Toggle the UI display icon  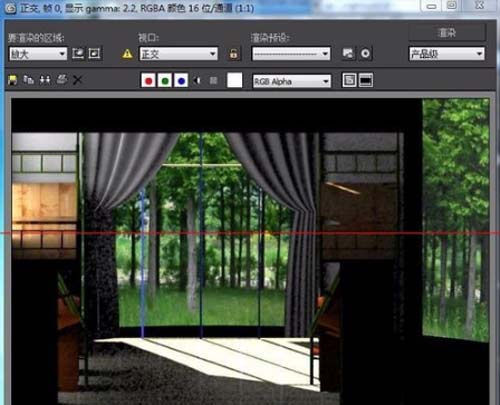click(x=366, y=80)
